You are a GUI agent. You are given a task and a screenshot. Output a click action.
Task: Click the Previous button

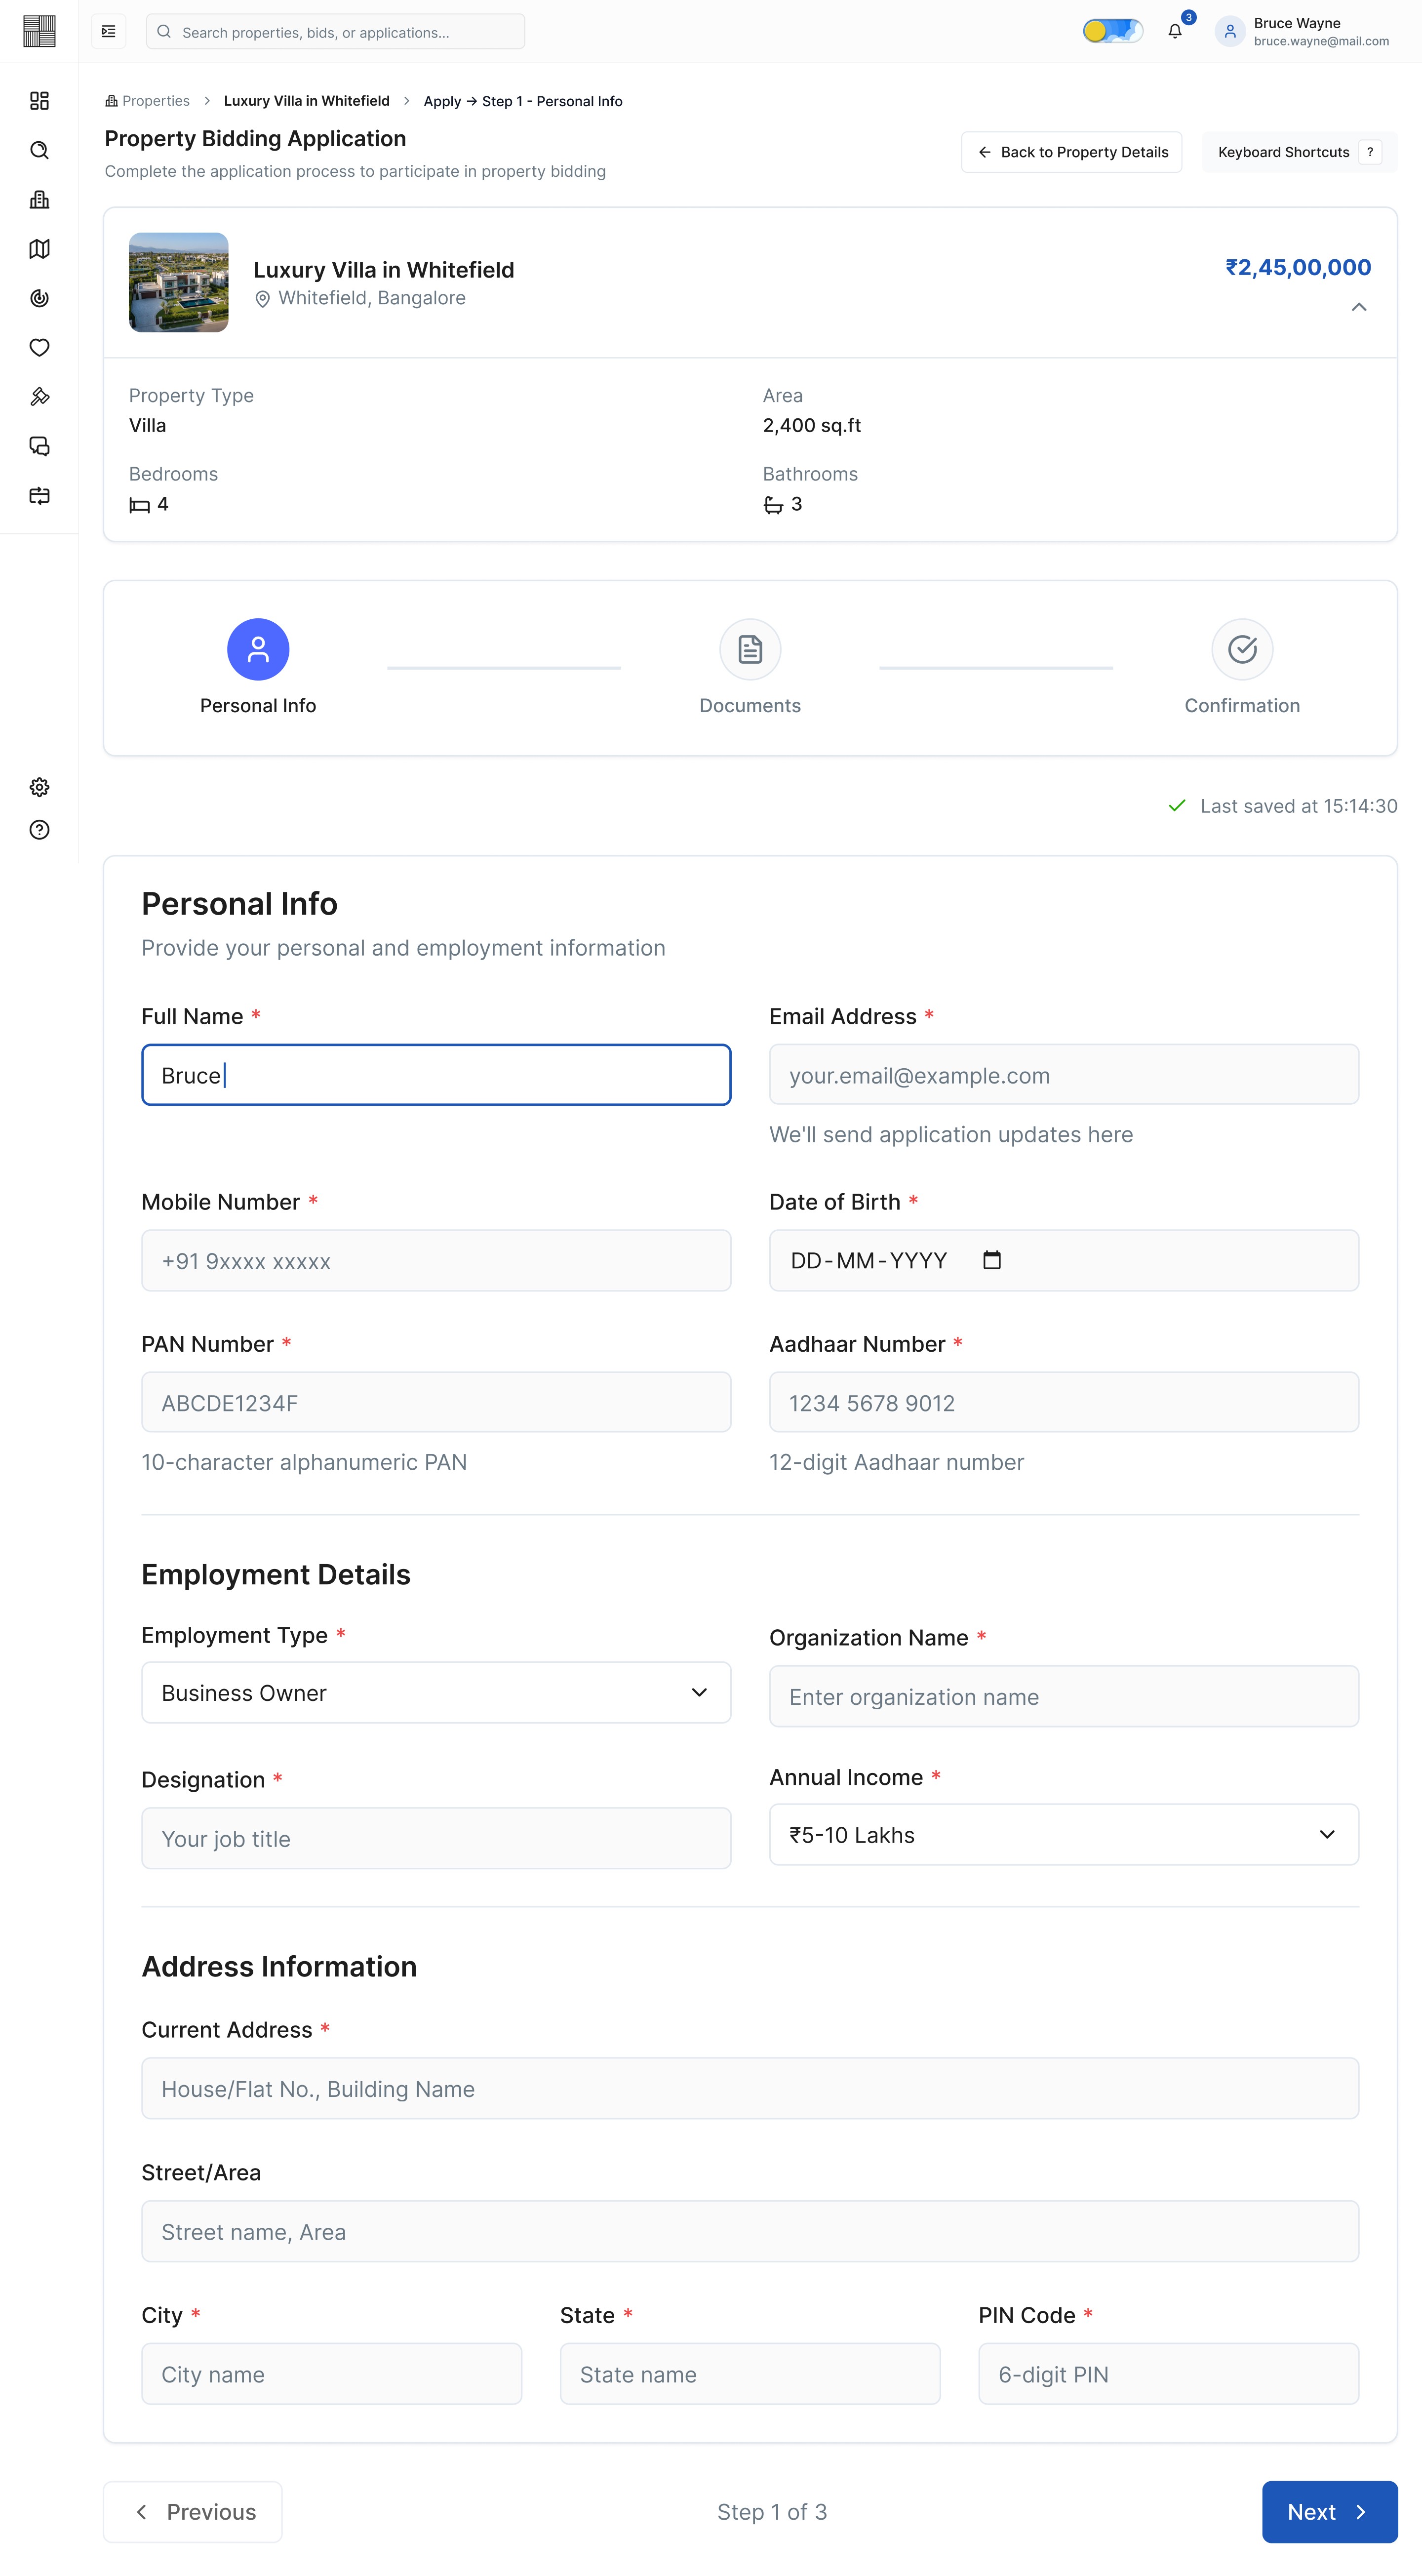click(x=193, y=2511)
